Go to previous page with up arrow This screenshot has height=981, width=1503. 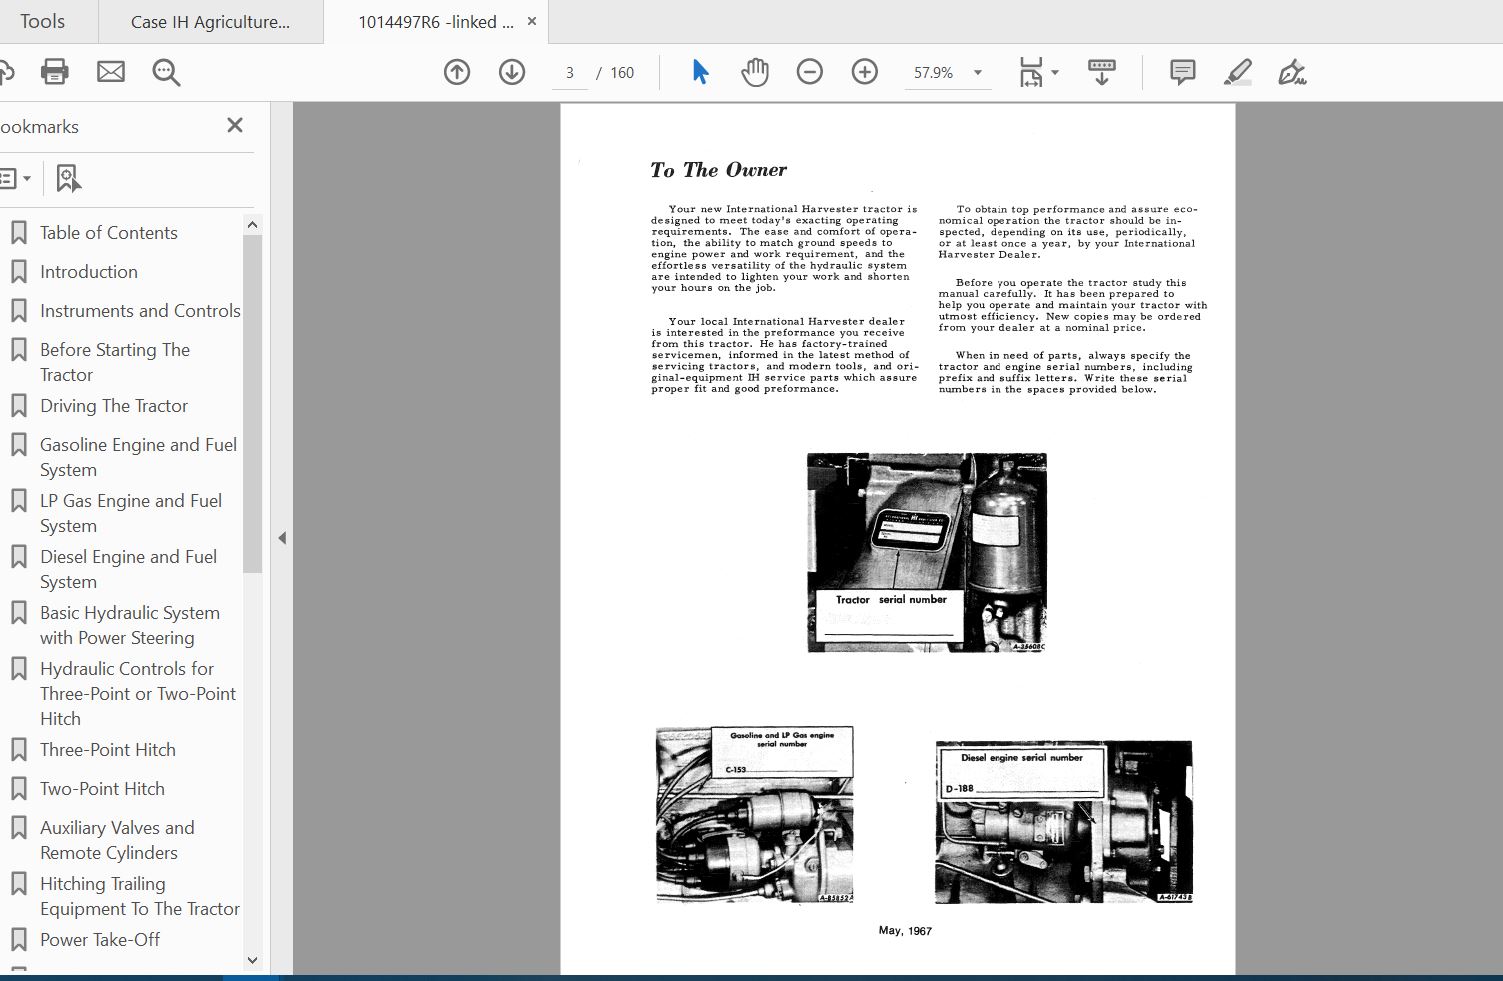[x=457, y=72]
